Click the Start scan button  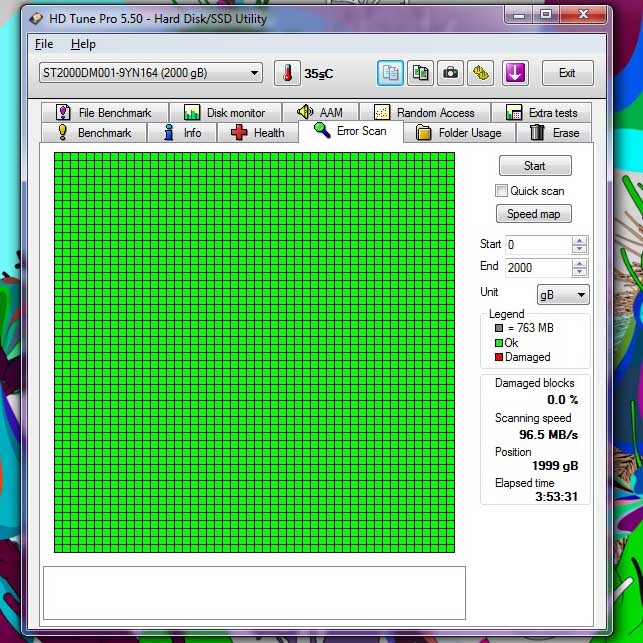[535, 166]
